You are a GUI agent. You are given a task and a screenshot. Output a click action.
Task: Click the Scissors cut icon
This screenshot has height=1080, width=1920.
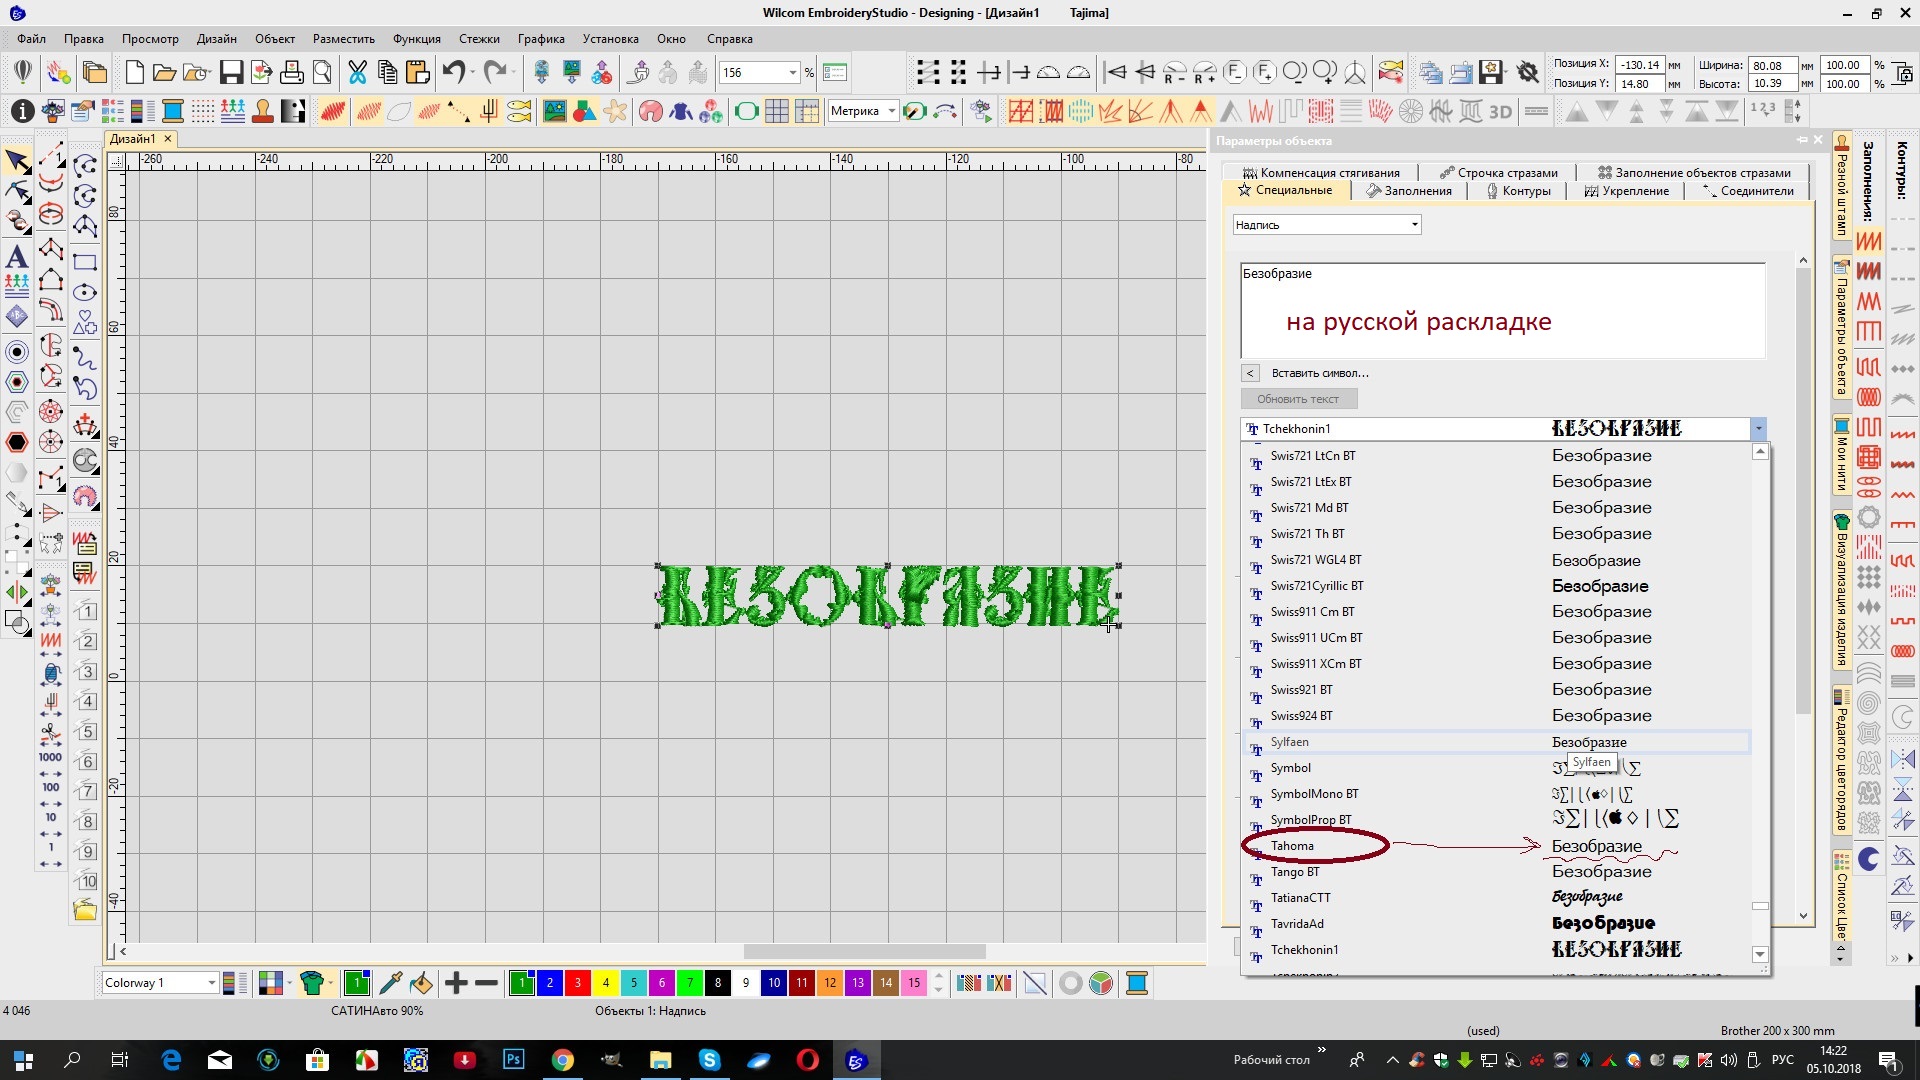coord(357,72)
